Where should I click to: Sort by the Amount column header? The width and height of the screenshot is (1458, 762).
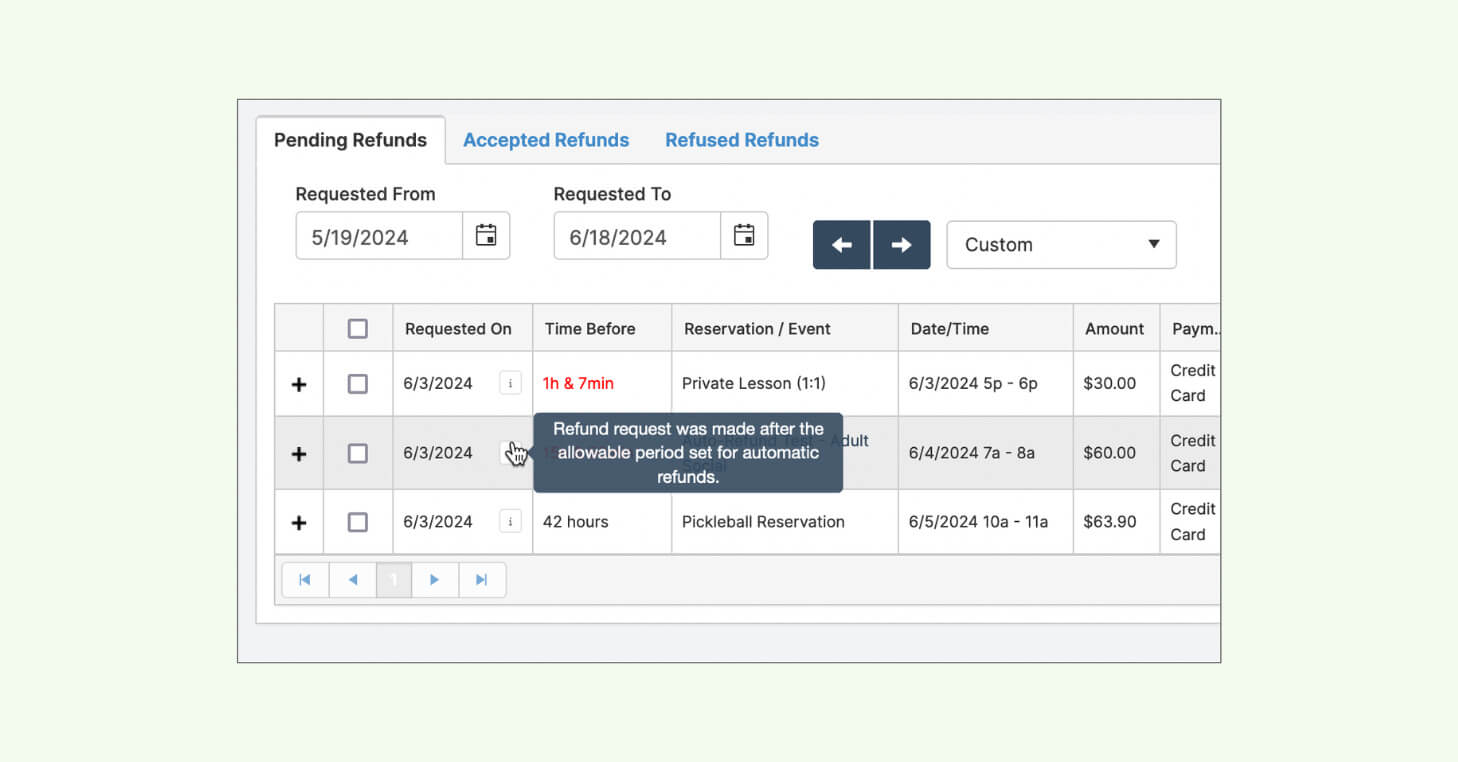pyautogui.click(x=1114, y=329)
